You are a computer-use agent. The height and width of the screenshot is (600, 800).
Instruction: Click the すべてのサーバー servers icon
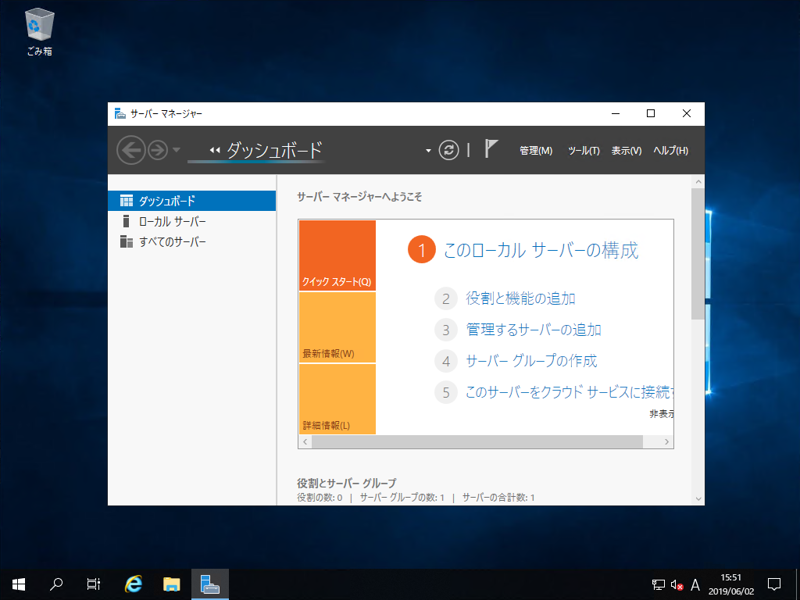tap(126, 241)
